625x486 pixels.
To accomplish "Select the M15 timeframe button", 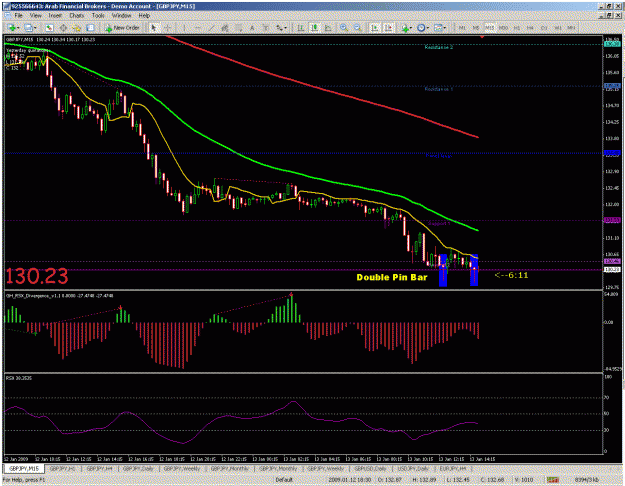I will pos(489,28).
